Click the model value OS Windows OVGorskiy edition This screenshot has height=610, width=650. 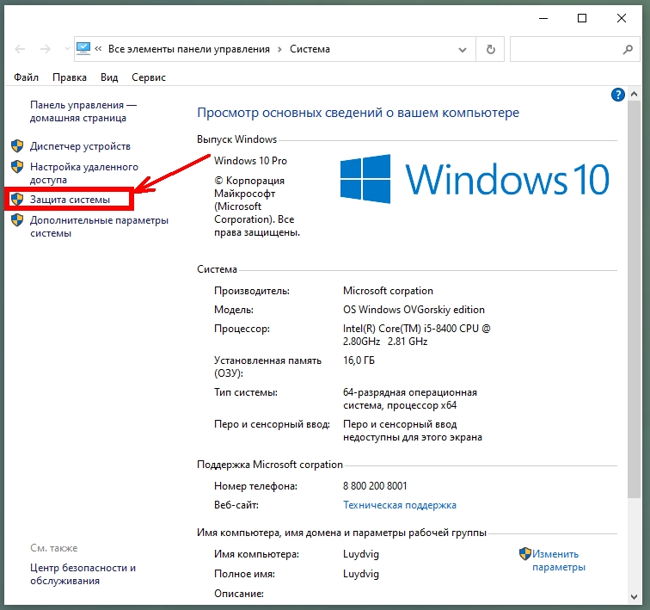414,310
